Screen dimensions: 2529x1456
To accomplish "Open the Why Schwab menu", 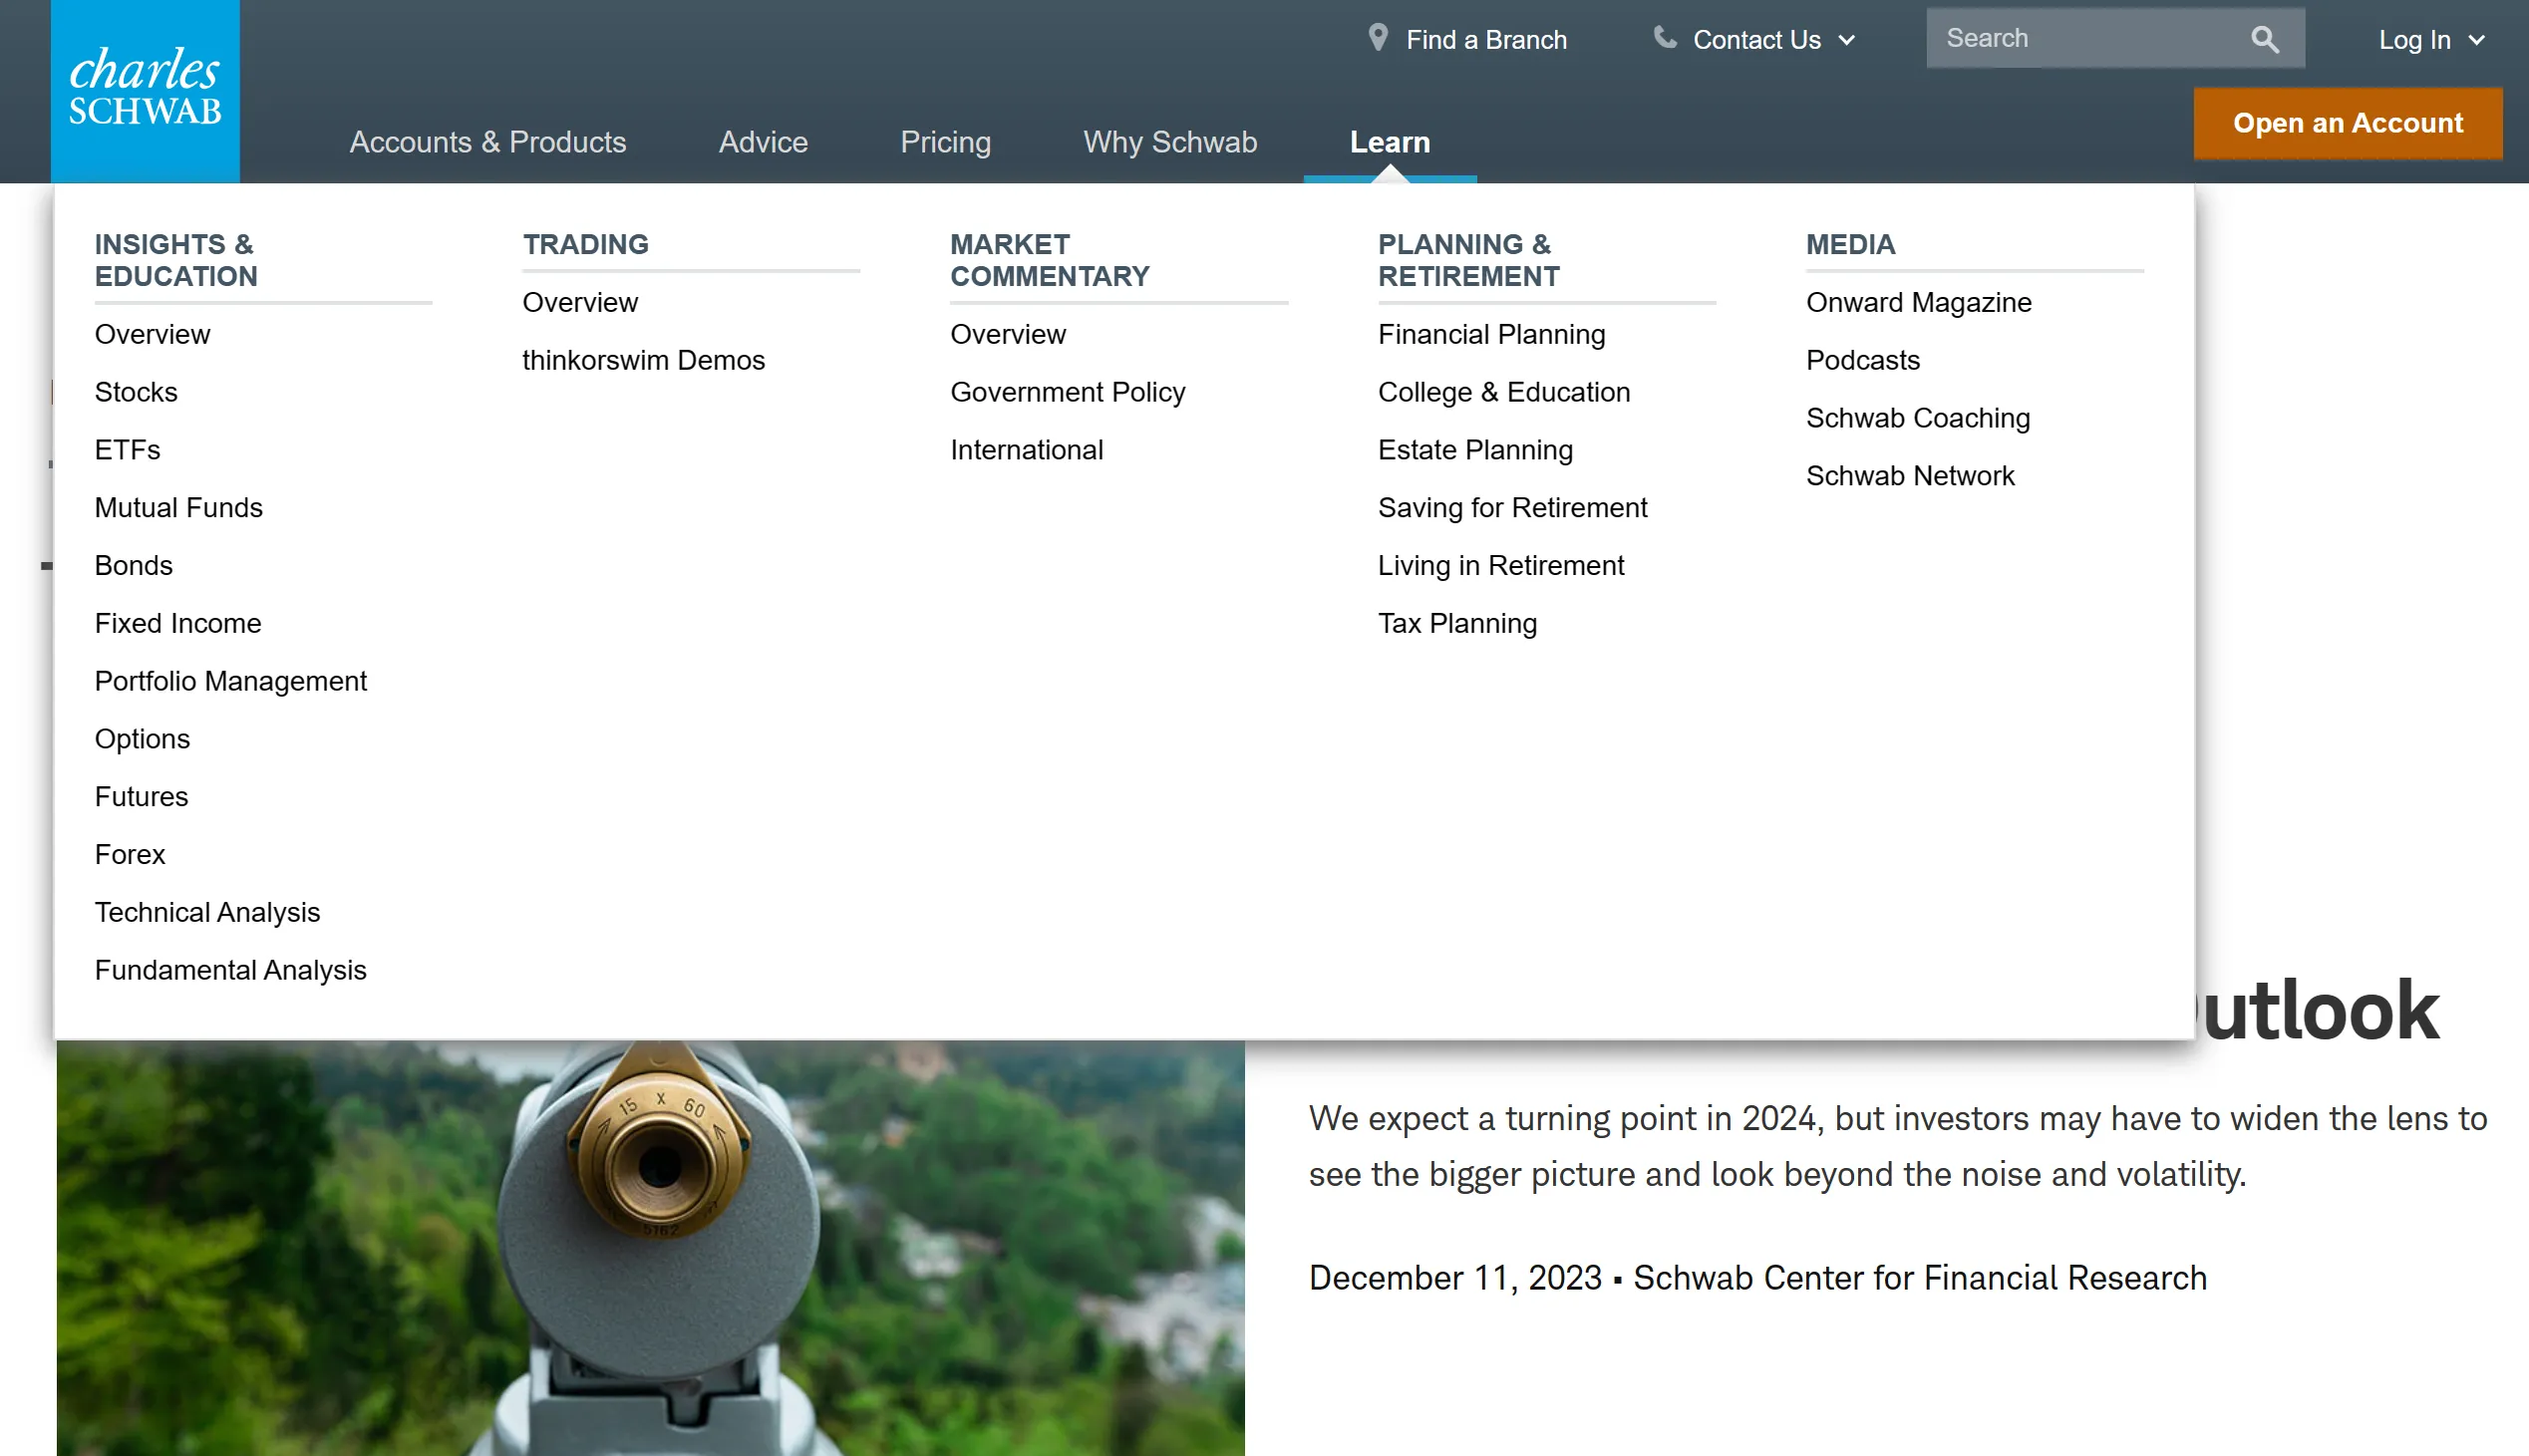I will (x=1169, y=142).
